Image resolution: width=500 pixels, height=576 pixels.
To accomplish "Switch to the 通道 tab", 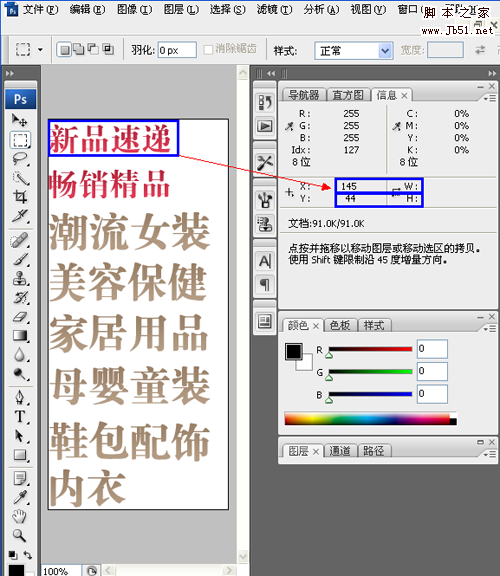I will (340, 451).
